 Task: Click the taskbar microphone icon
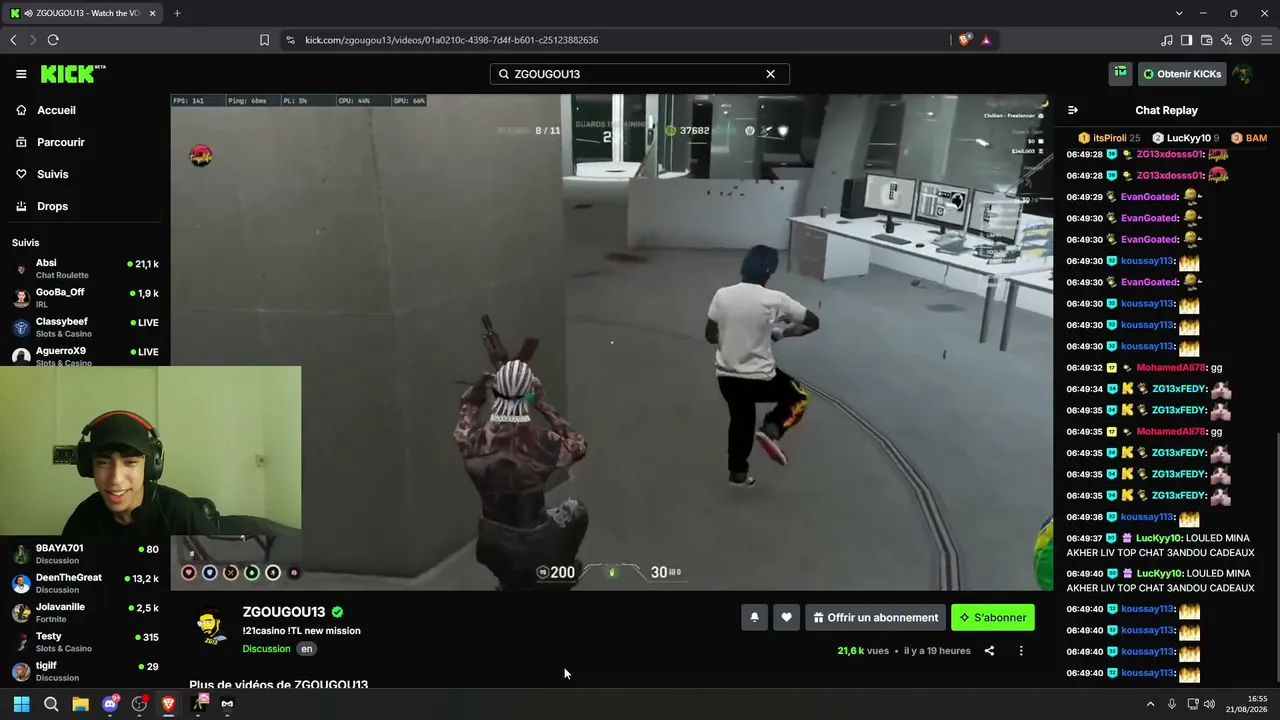click(1172, 704)
